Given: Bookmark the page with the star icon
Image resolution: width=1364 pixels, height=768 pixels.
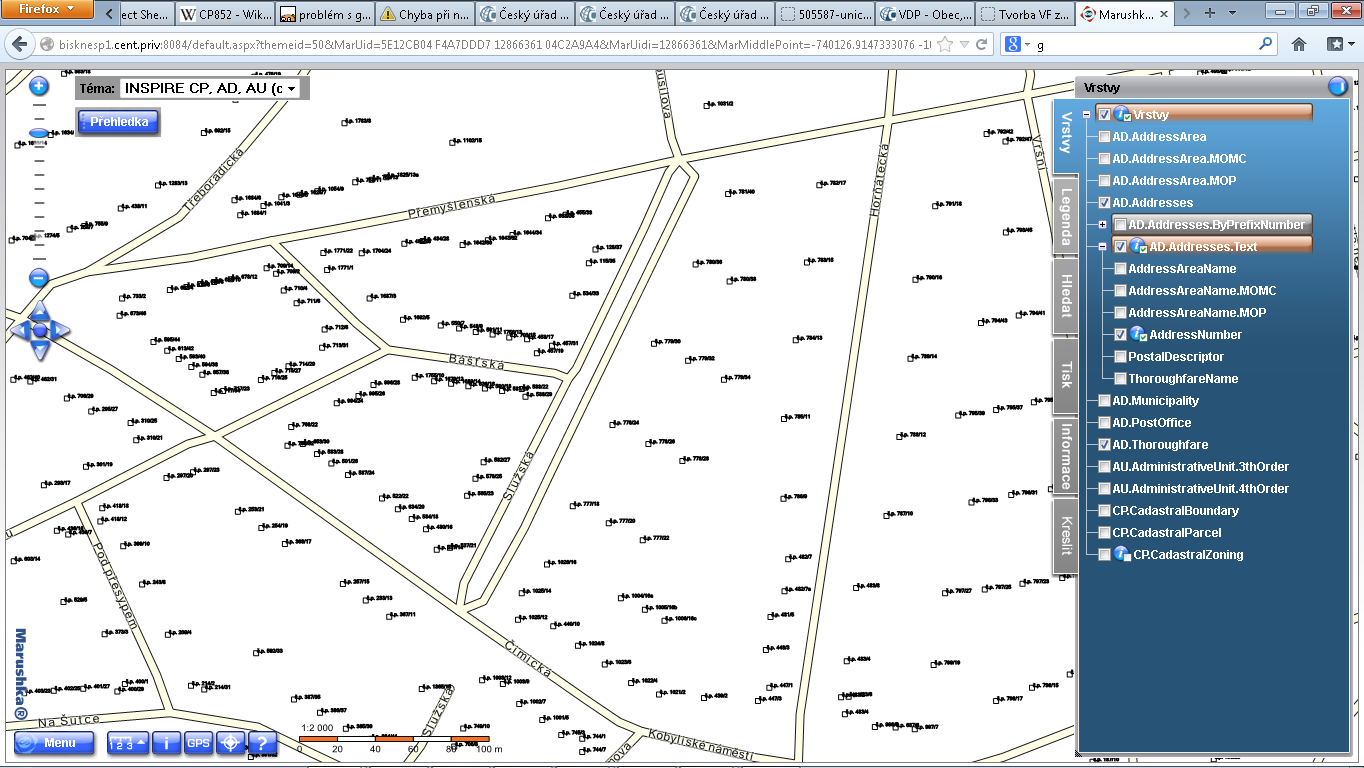Looking at the screenshot, I should click(944, 45).
